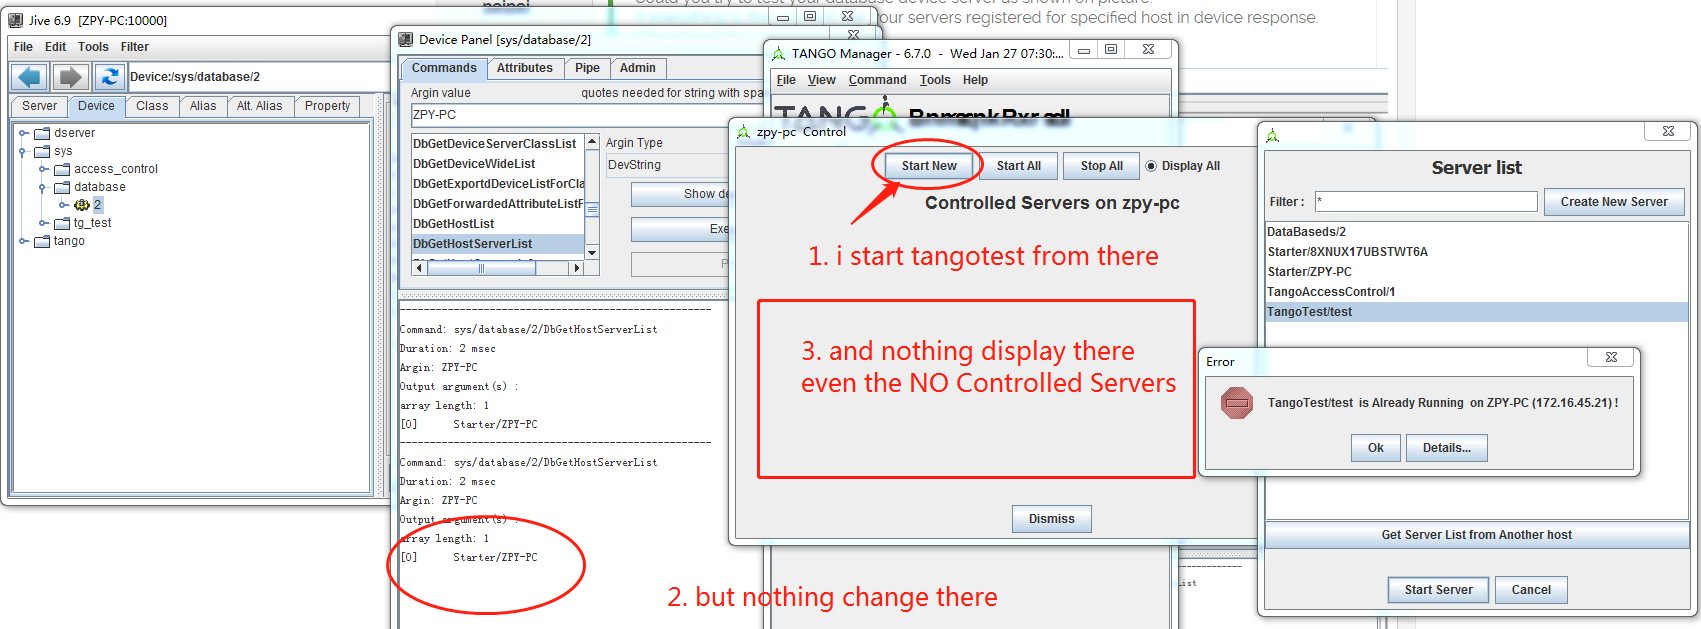Switch to the Server tab in Jive

click(x=39, y=106)
